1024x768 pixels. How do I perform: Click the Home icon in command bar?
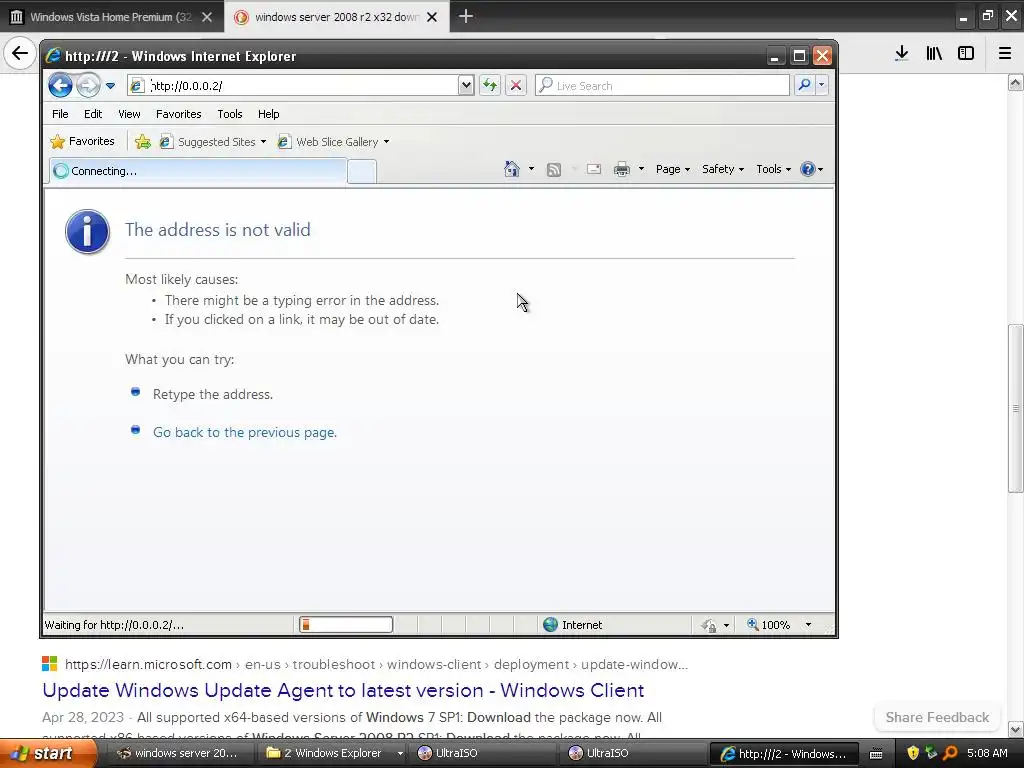(x=511, y=169)
